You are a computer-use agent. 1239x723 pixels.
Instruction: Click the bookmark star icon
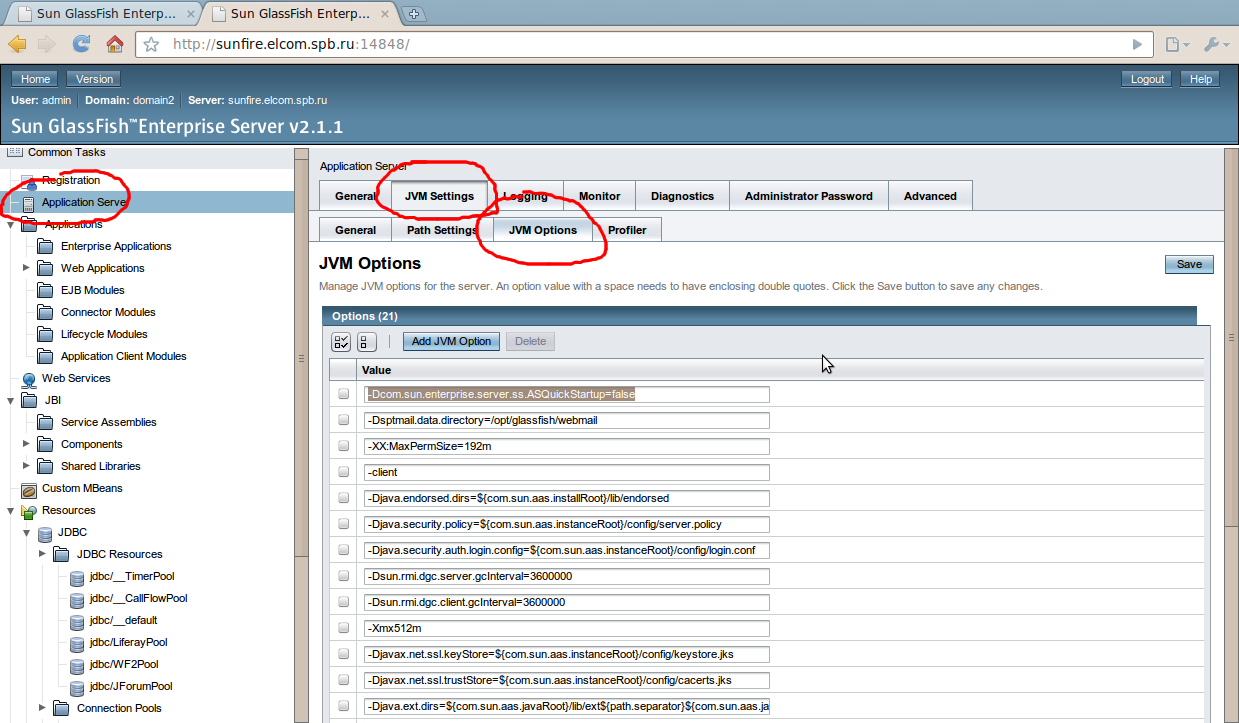click(x=152, y=44)
